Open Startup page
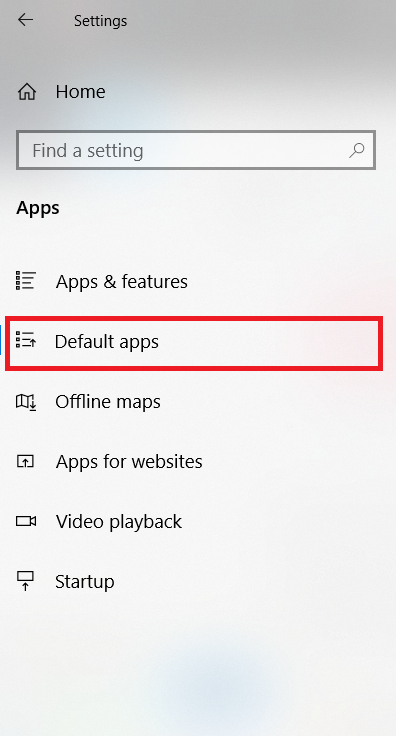This screenshot has height=736, width=398. 84,582
